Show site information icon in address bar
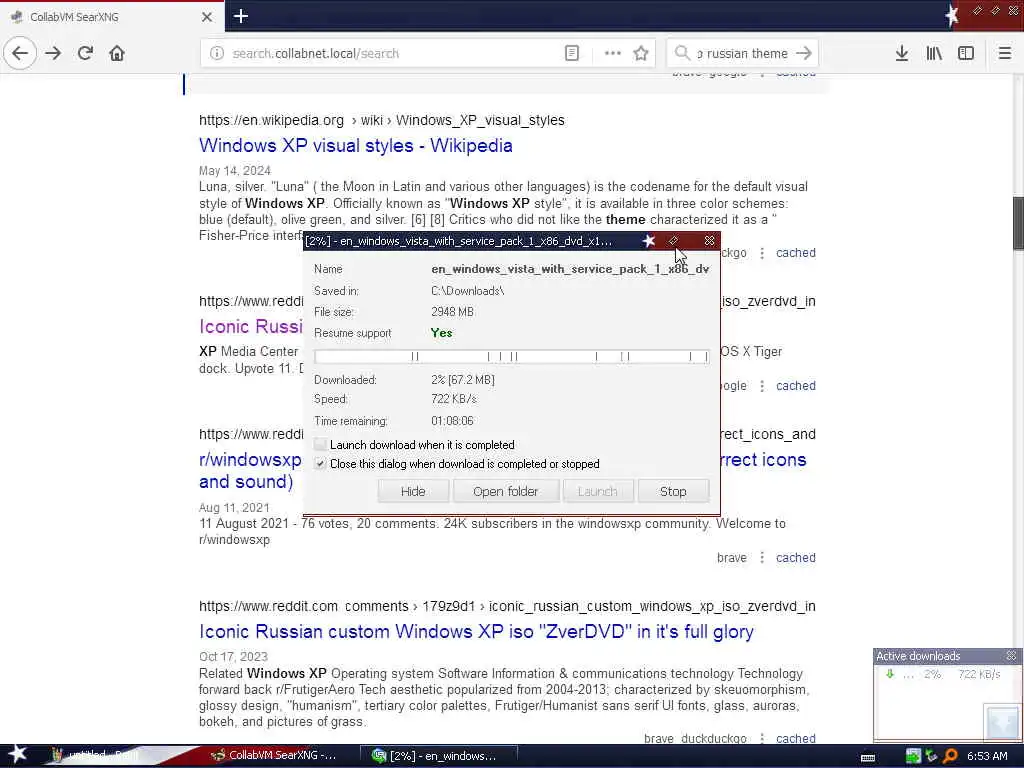 [x=217, y=54]
